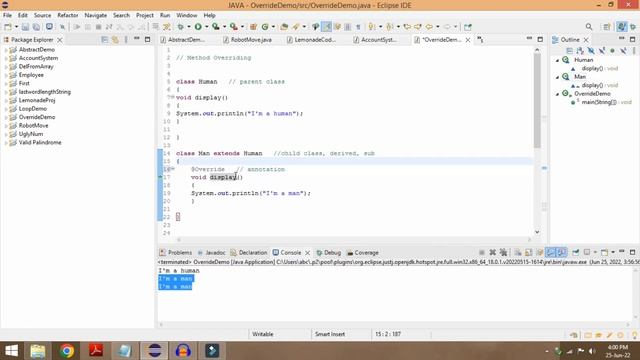Open the New file dropdown arrow
The height and width of the screenshot is (360, 640).
(x=16, y=27)
